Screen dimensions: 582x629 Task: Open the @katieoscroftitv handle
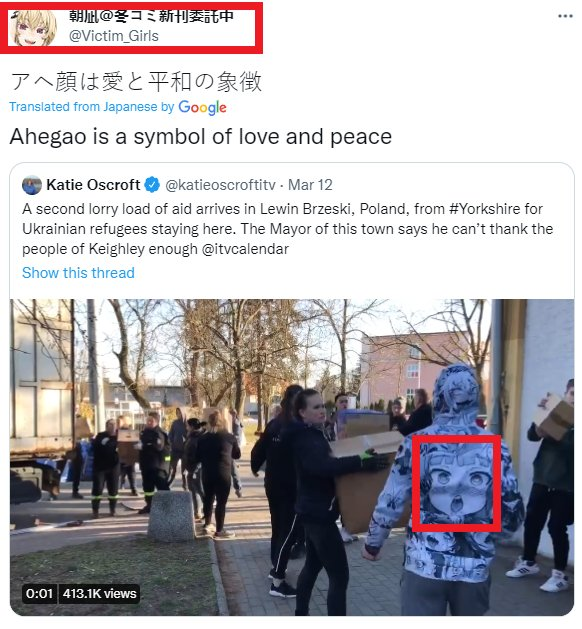tap(220, 185)
